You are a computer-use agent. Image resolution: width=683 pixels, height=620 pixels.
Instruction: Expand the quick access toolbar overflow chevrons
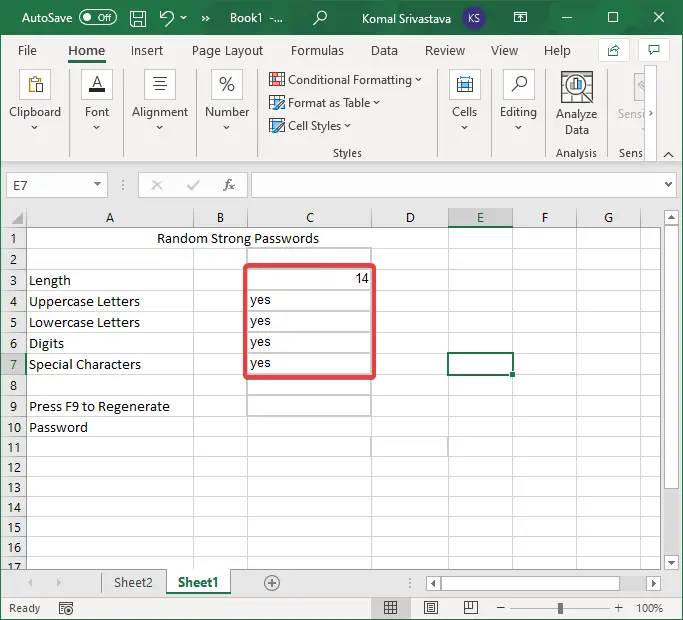pyautogui.click(x=206, y=18)
